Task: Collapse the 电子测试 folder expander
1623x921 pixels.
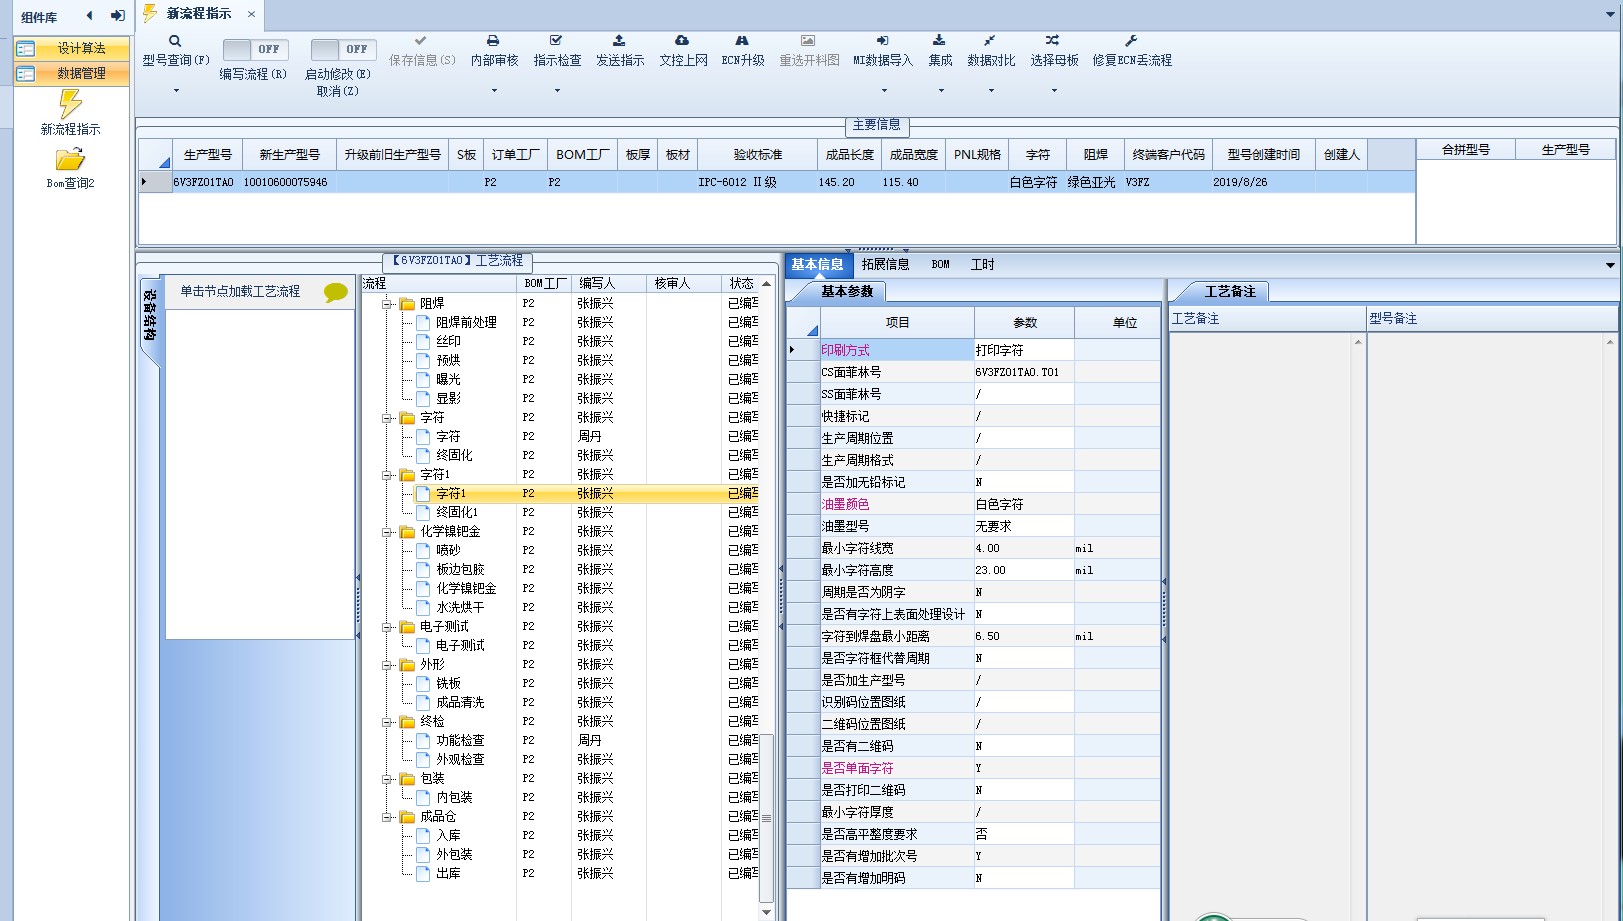Action: click(387, 627)
